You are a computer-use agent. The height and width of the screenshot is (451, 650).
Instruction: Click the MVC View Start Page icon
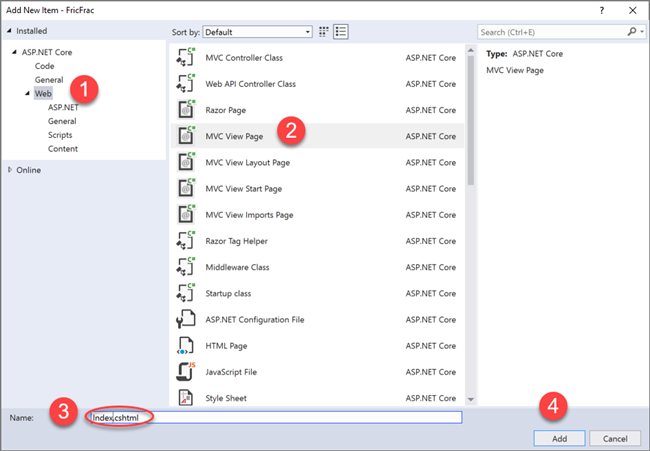tap(185, 188)
